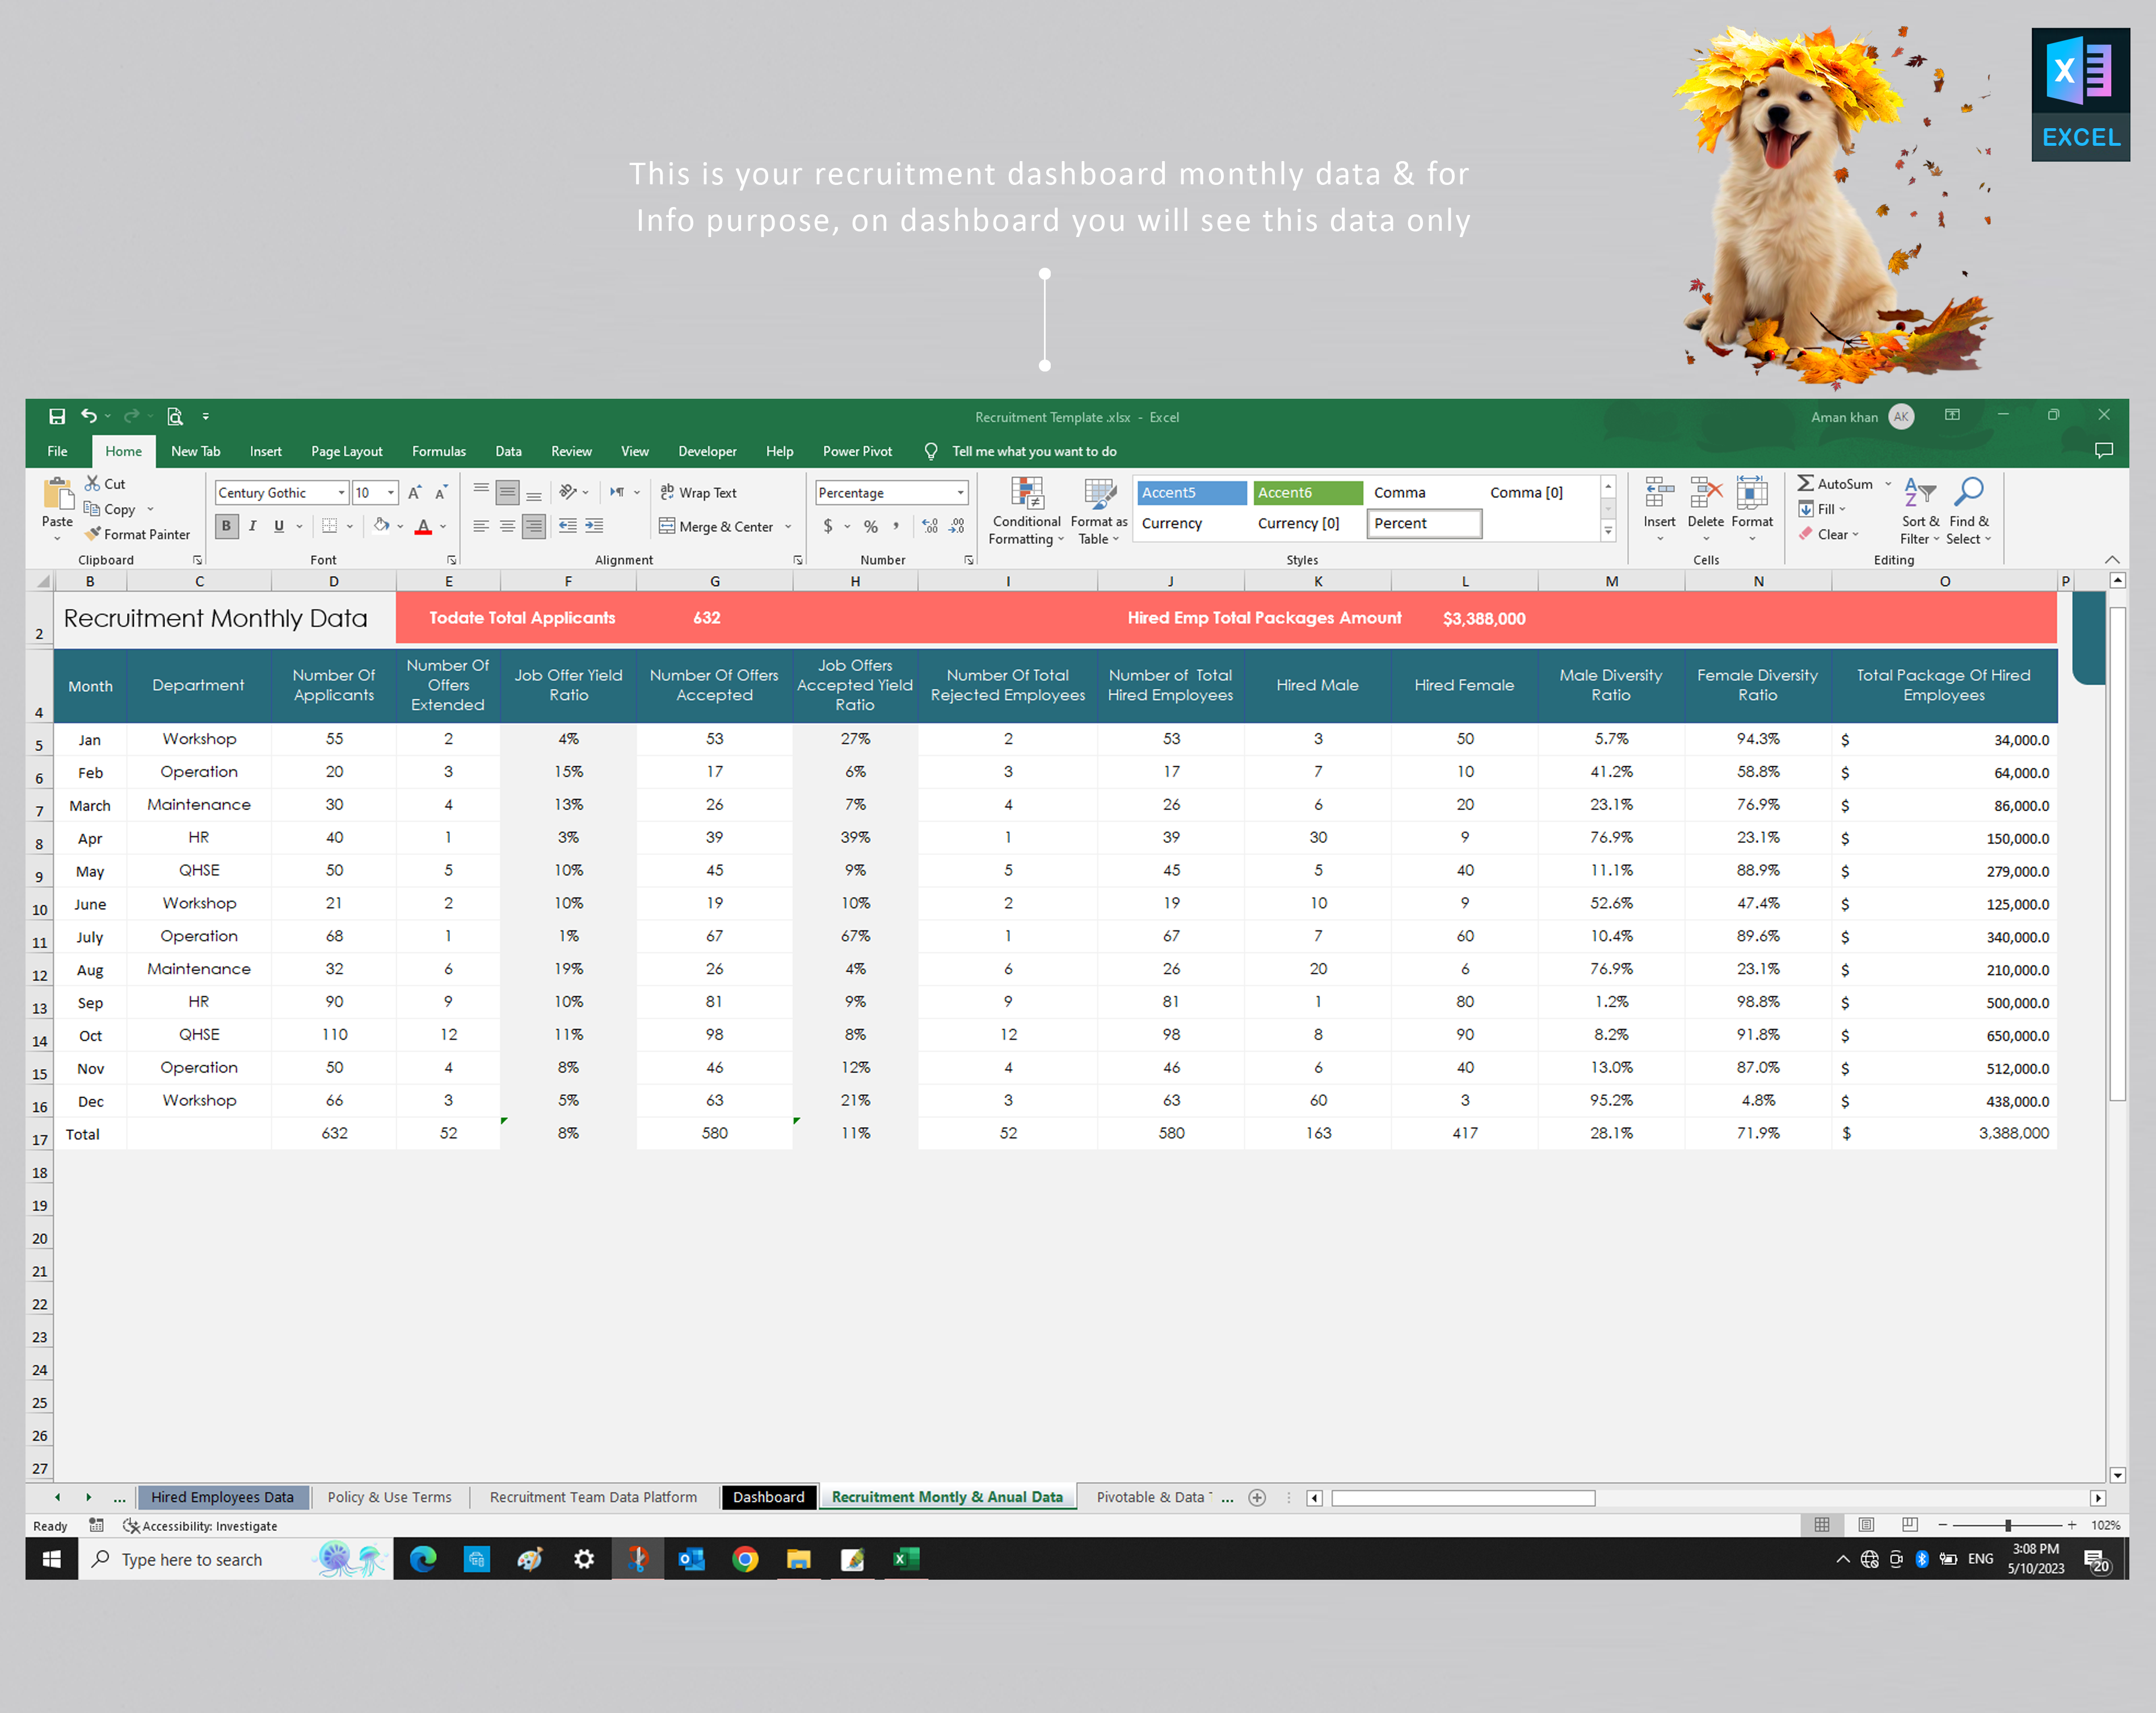This screenshot has height=1713, width=2156.
Task: Expand the AutoSum dropdown arrow
Action: (1888, 484)
